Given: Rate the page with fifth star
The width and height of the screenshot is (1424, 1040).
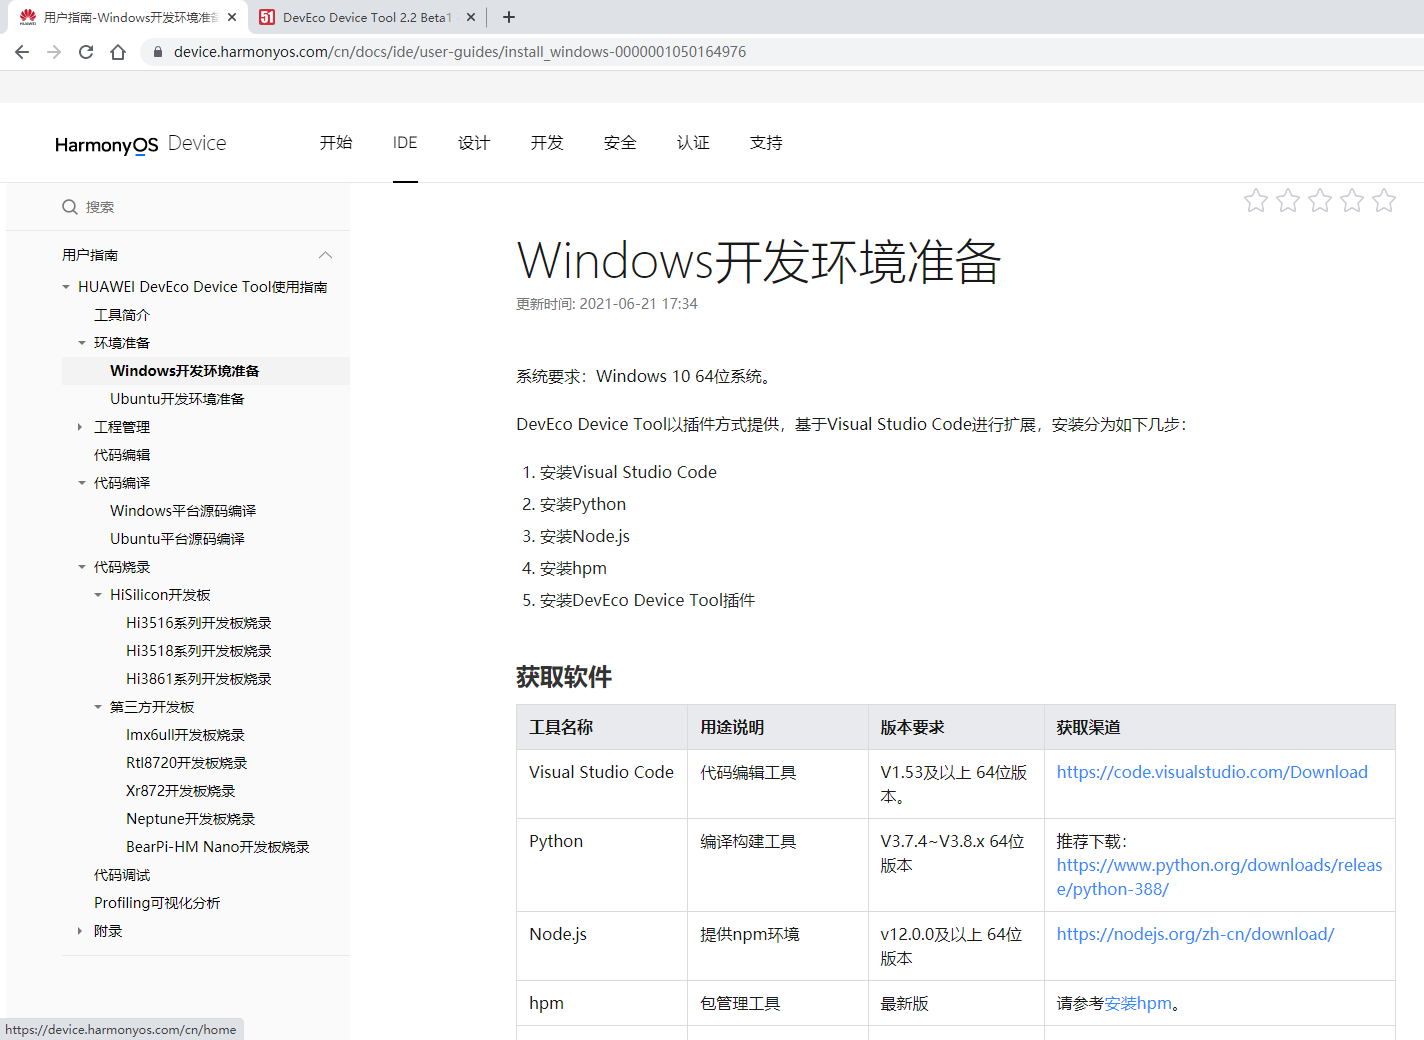Looking at the screenshot, I should pyautogui.click(x=1384, y=201).
